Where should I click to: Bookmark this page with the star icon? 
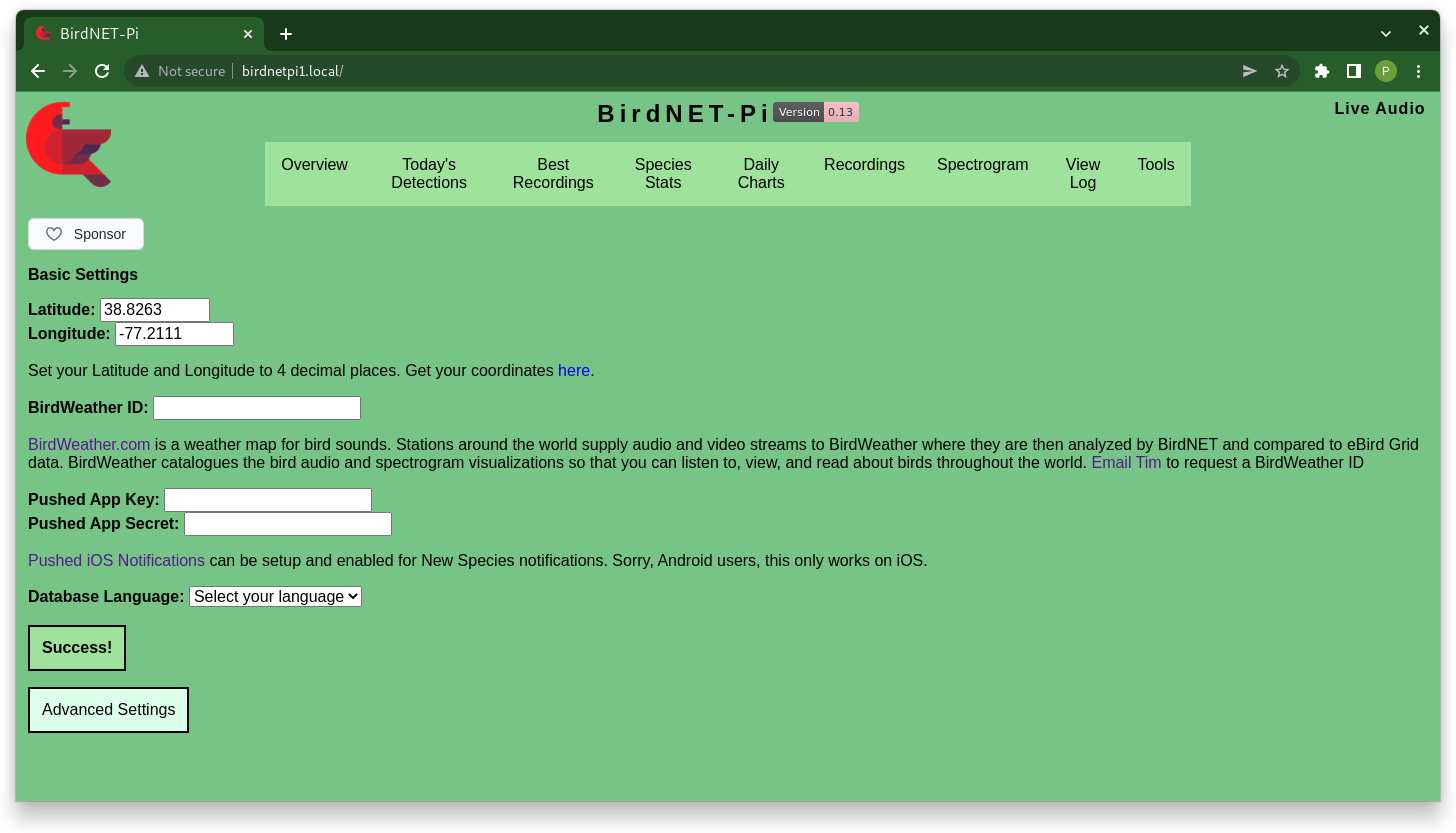[x=1281, y=71]
